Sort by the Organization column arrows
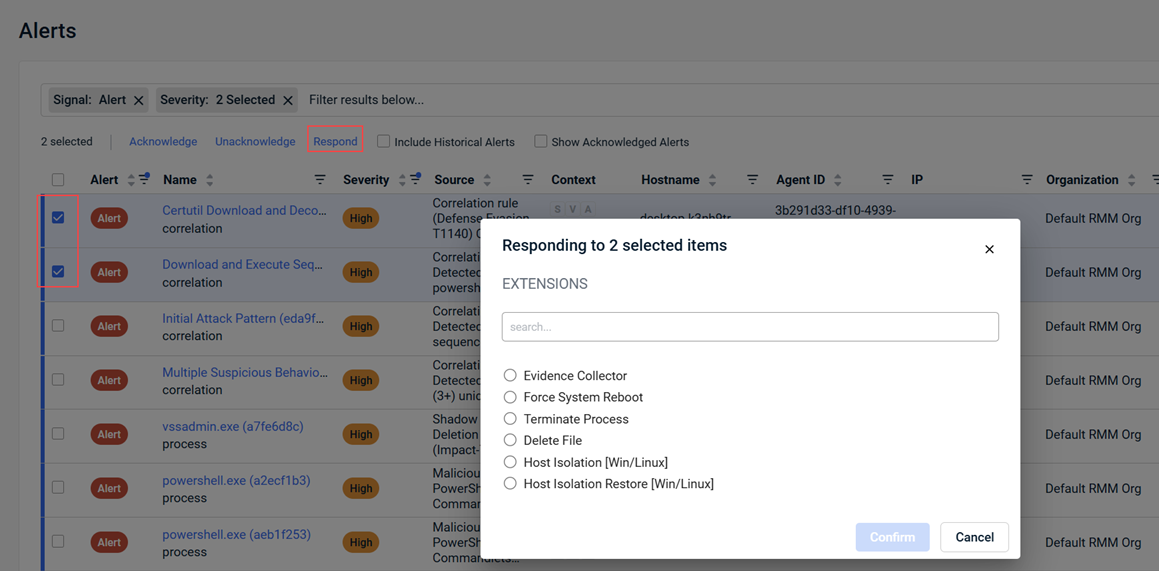This screenshot has width=1159, height=571. click(1131, 180)
